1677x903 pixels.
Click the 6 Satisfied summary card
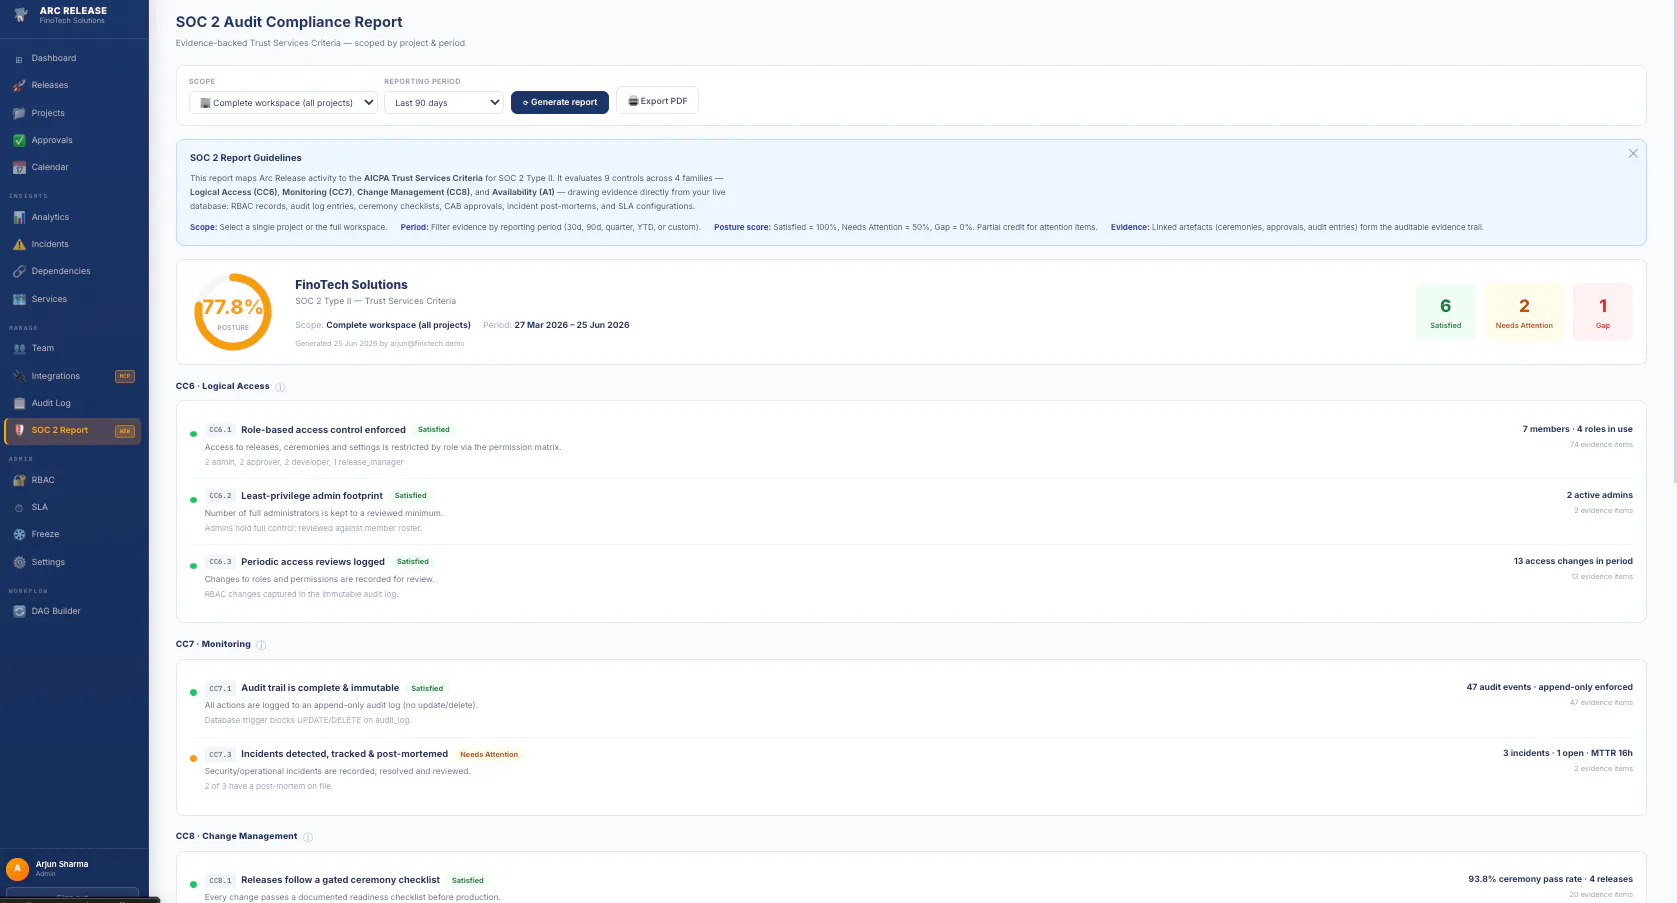coord(1445,312)
